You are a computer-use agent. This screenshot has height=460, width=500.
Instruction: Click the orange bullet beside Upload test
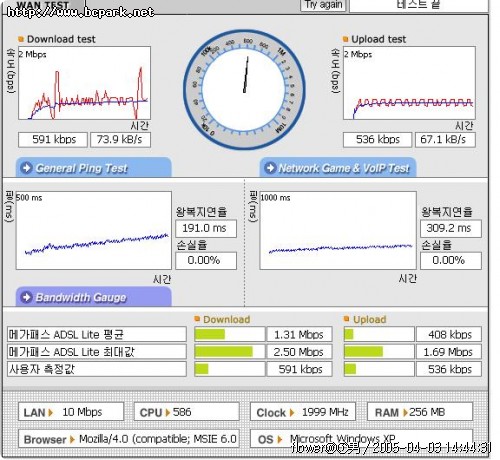tap(346, 39)
